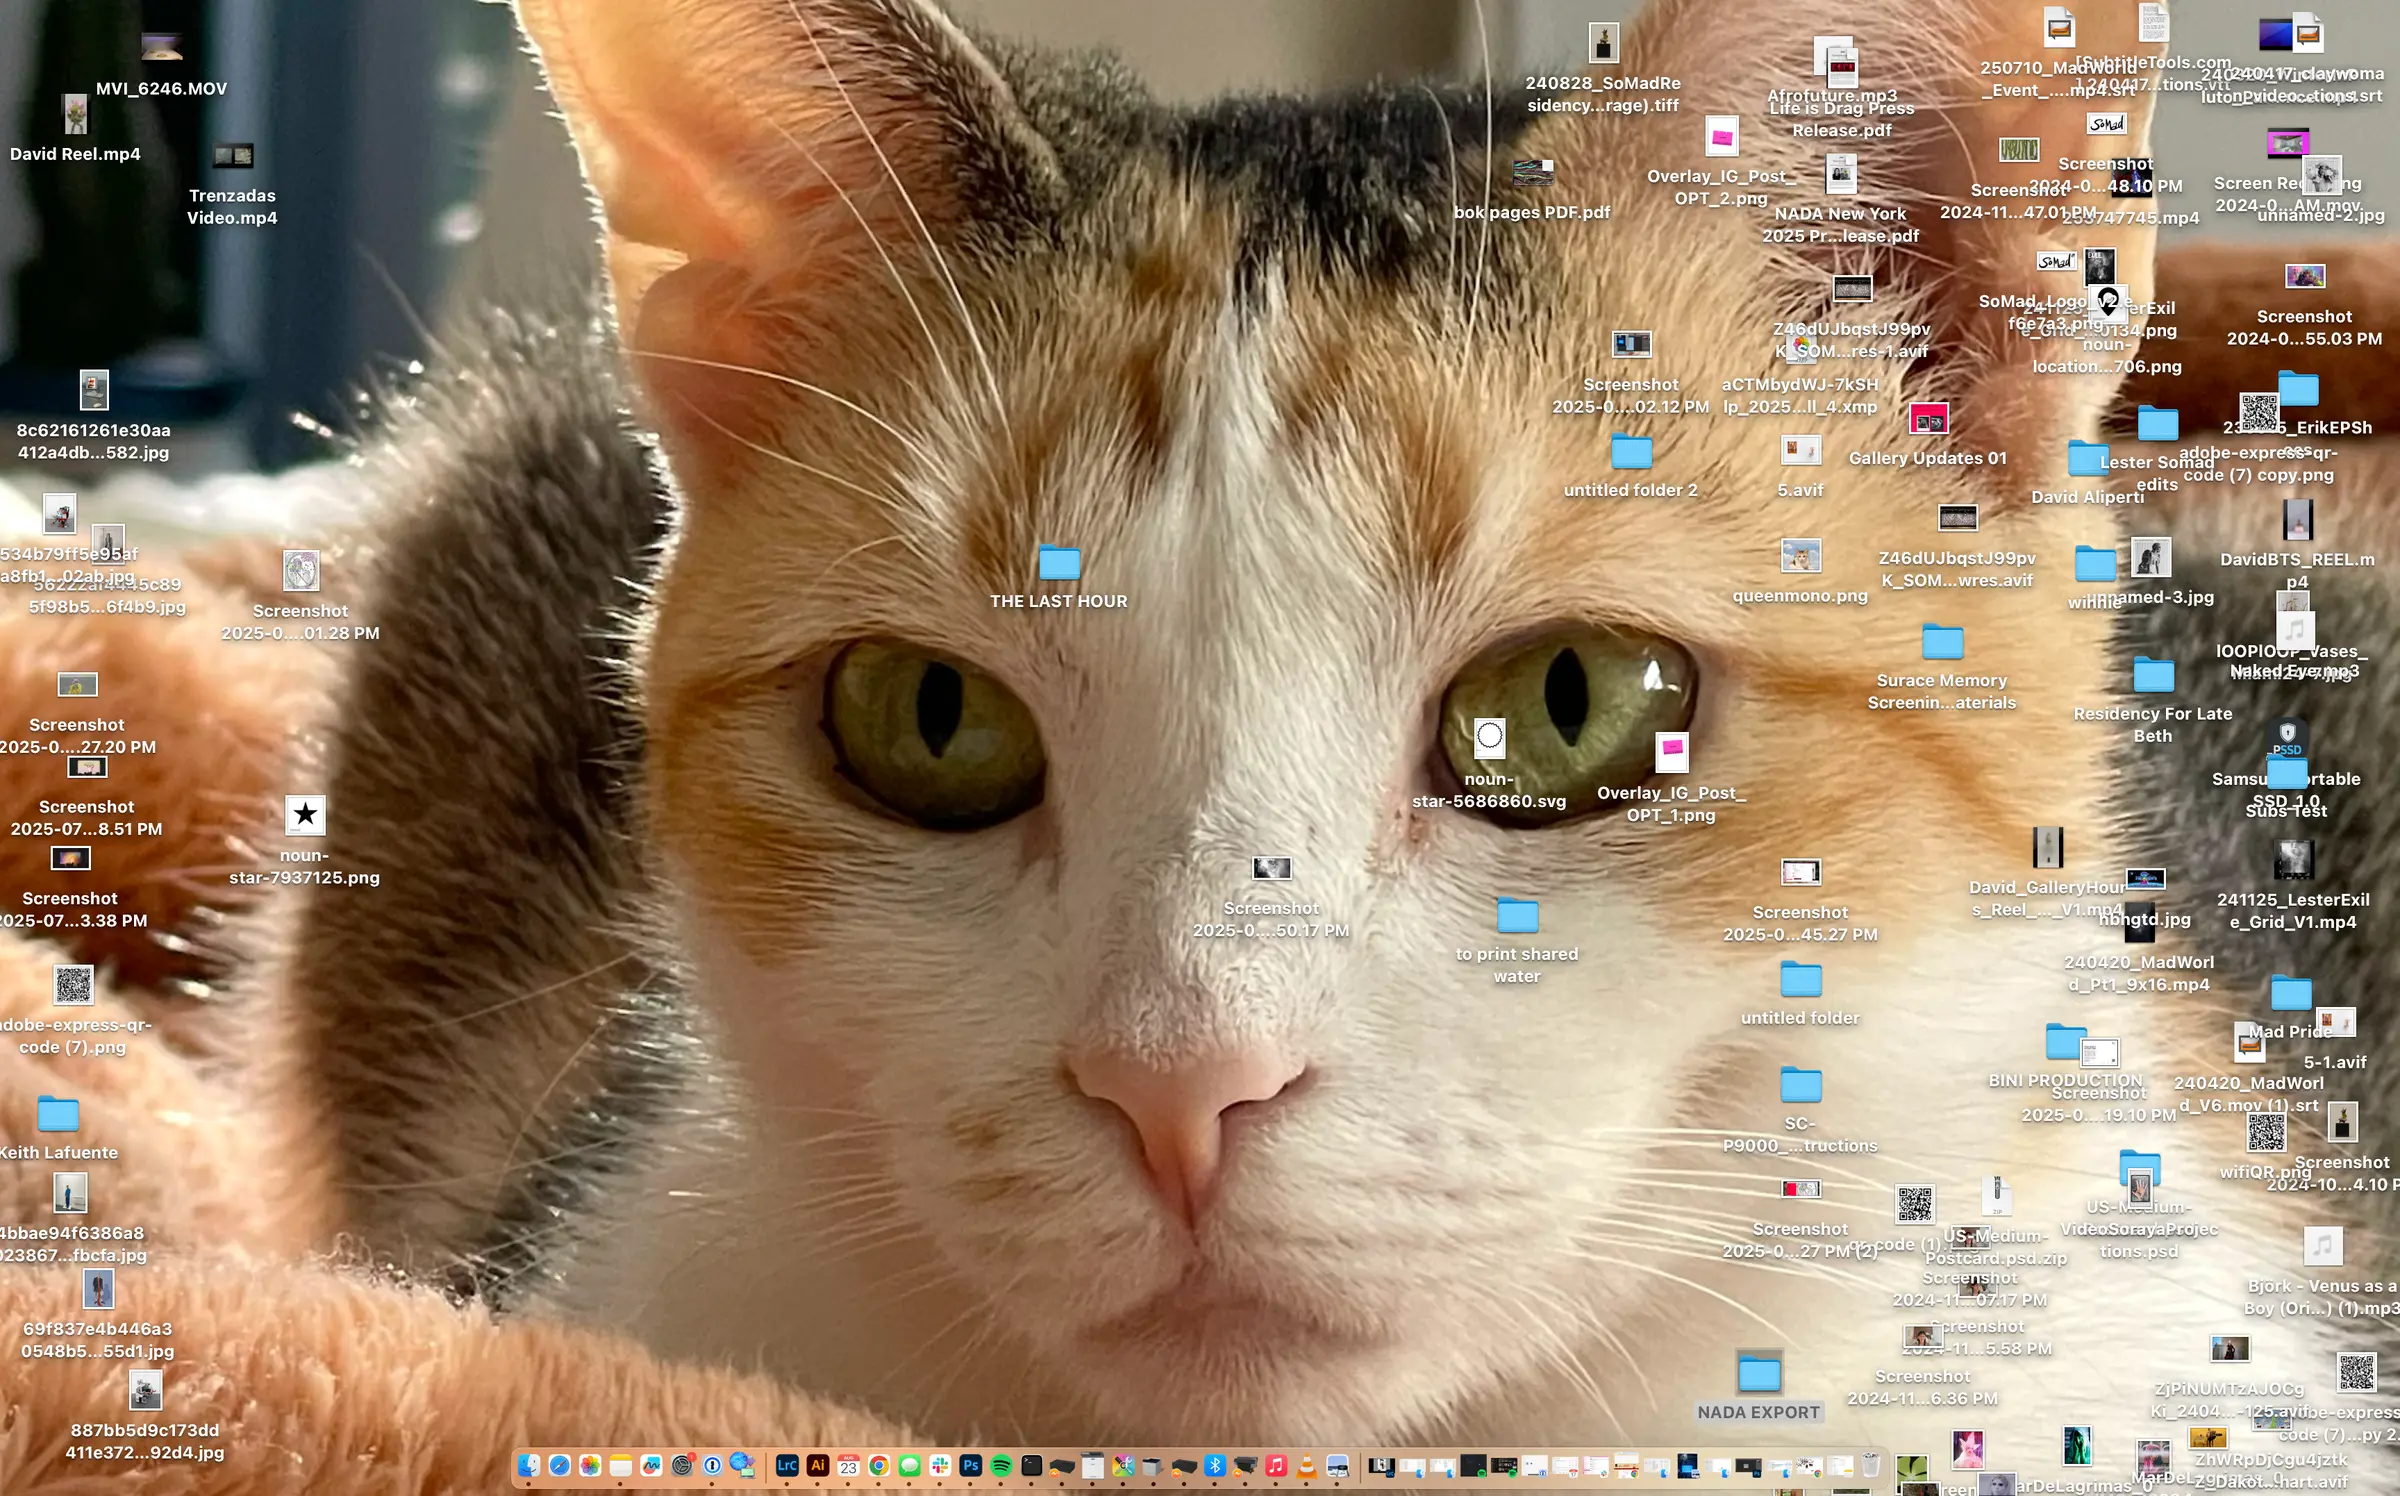Open the Music app in dock
The height and width of the screenshot is (1496, 2400).
tap(1276, 1466)
